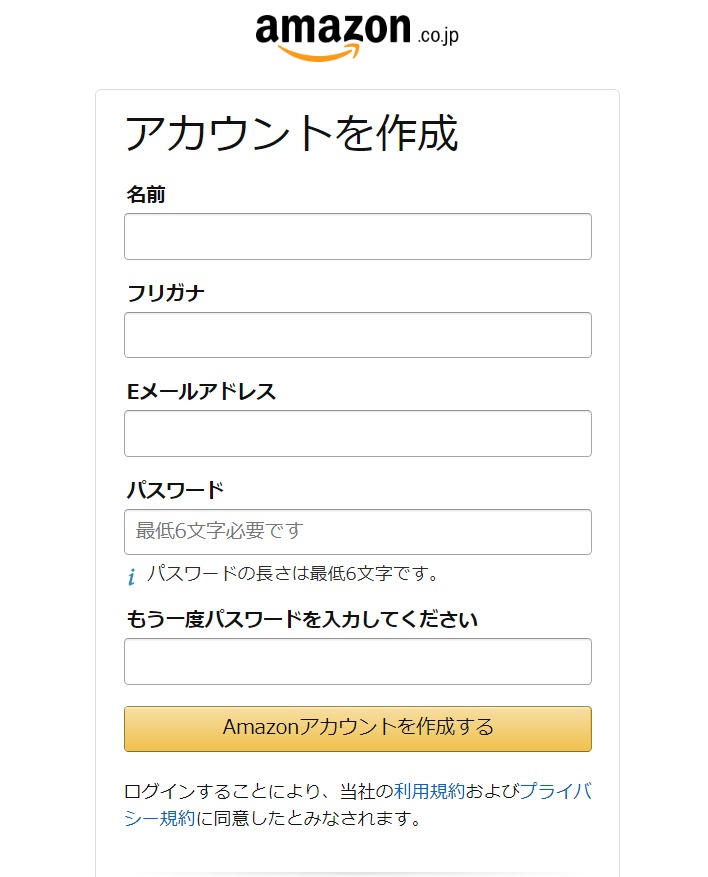
Task: Select the Eメールアドレス input field
Action: pos(357,433)
